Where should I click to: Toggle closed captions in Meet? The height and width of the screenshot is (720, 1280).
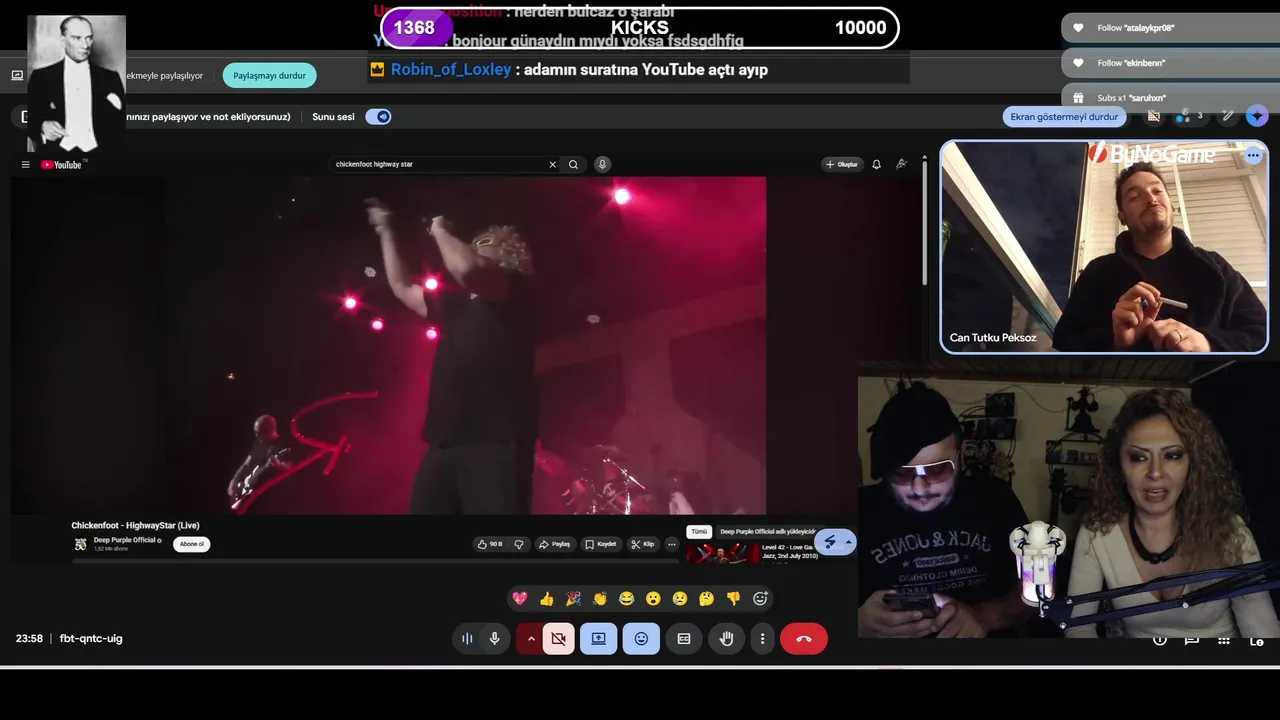684,638
